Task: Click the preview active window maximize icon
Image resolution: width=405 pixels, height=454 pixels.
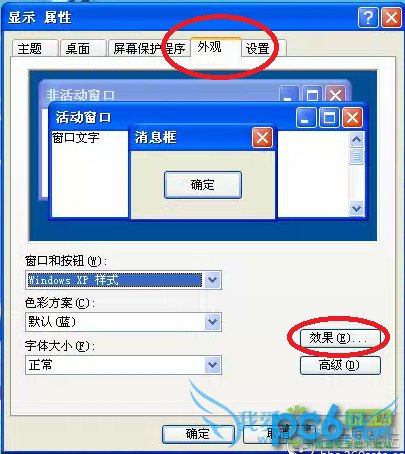Action: coord(329,118)
